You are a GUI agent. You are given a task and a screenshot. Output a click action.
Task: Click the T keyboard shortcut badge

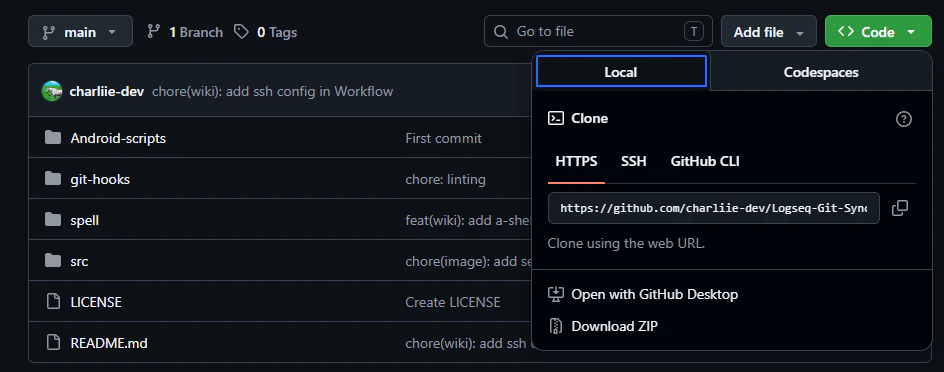[x=694, y=32]
